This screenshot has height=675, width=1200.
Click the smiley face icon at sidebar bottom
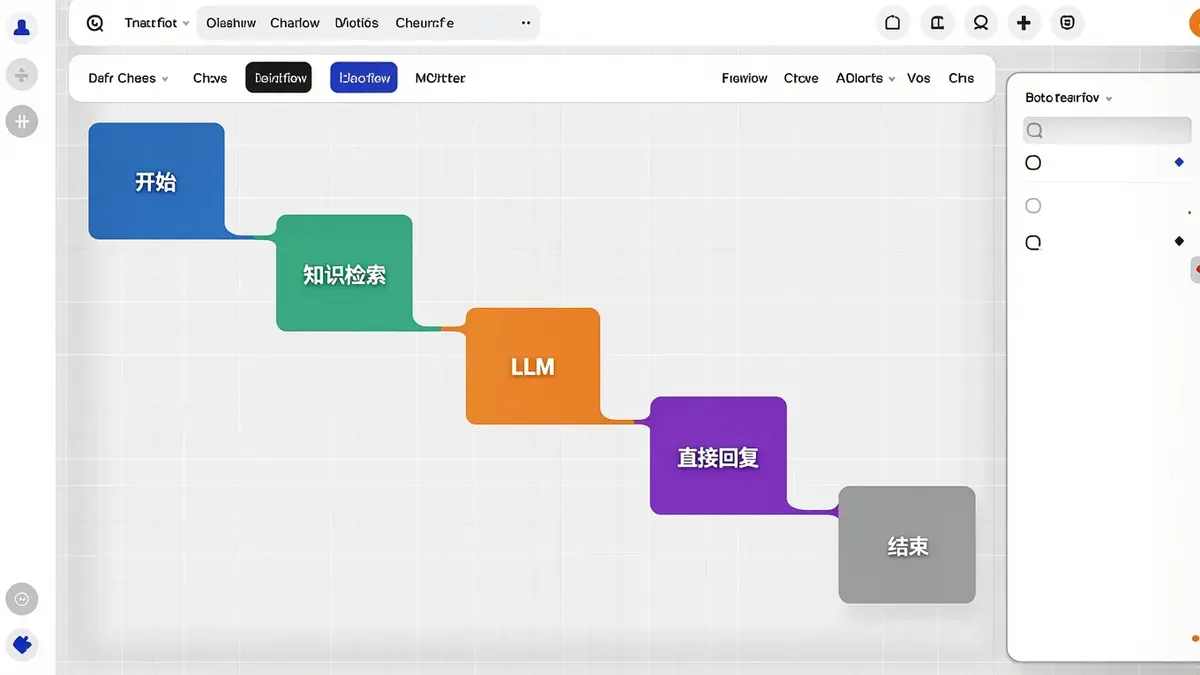coord(21,599)
